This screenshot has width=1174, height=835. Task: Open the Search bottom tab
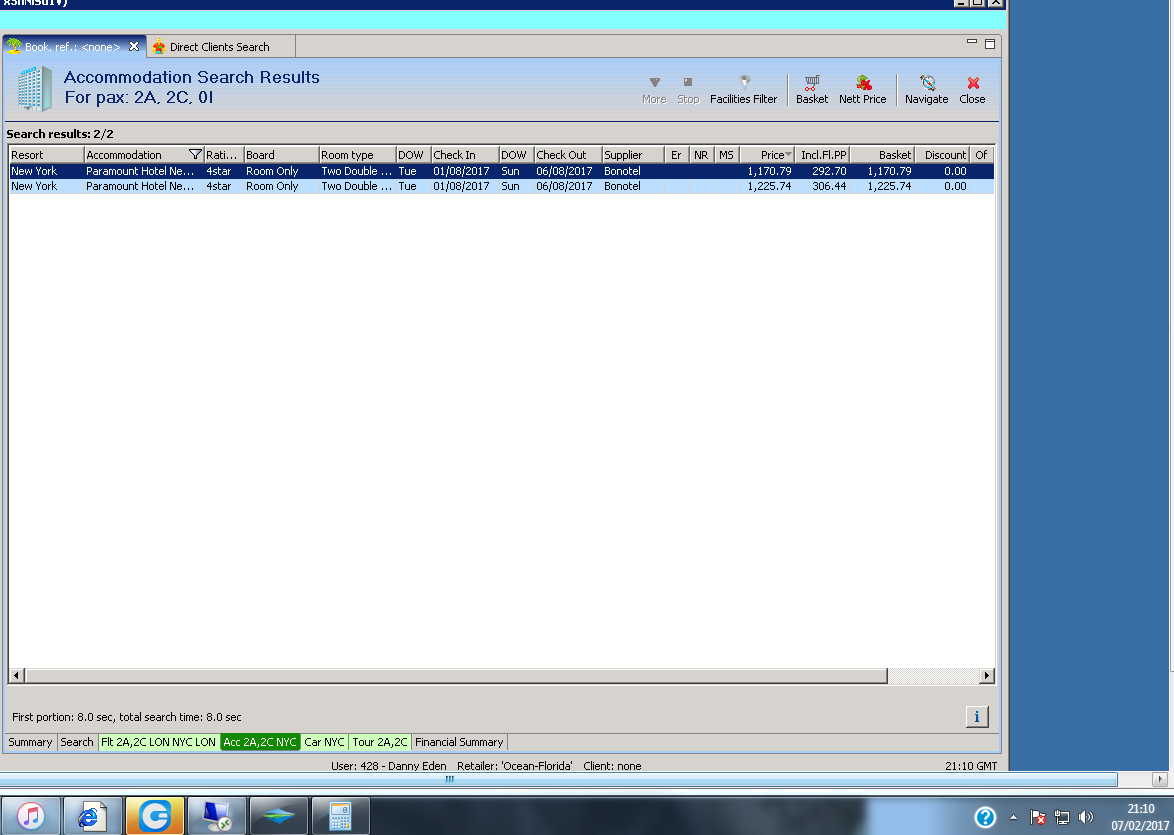pyautogui.click(x=76, y=742)
